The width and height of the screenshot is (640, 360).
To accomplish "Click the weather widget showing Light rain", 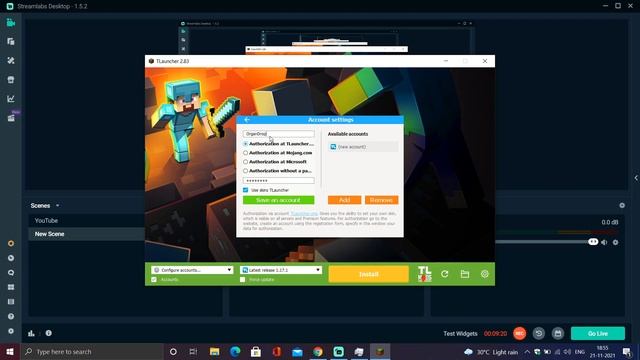I will [x=491, y=352].
